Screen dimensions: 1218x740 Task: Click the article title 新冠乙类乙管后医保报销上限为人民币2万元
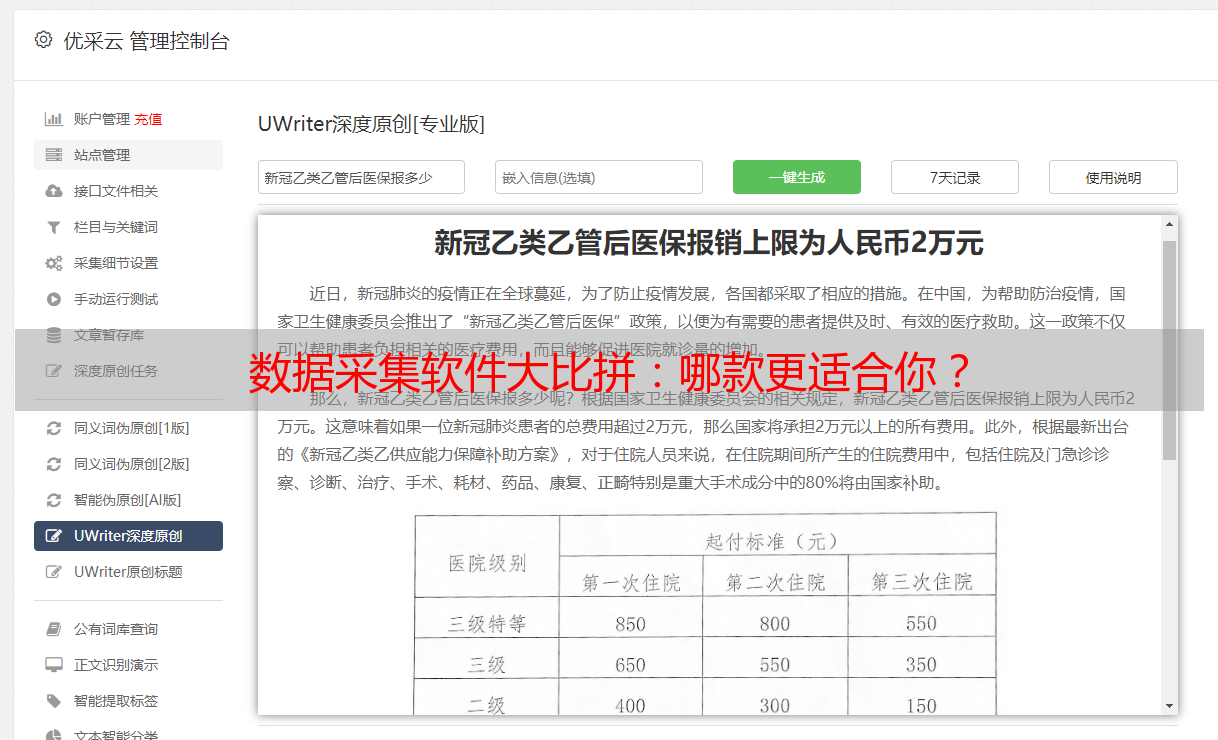pyautogui.click(x=709, y=243)
